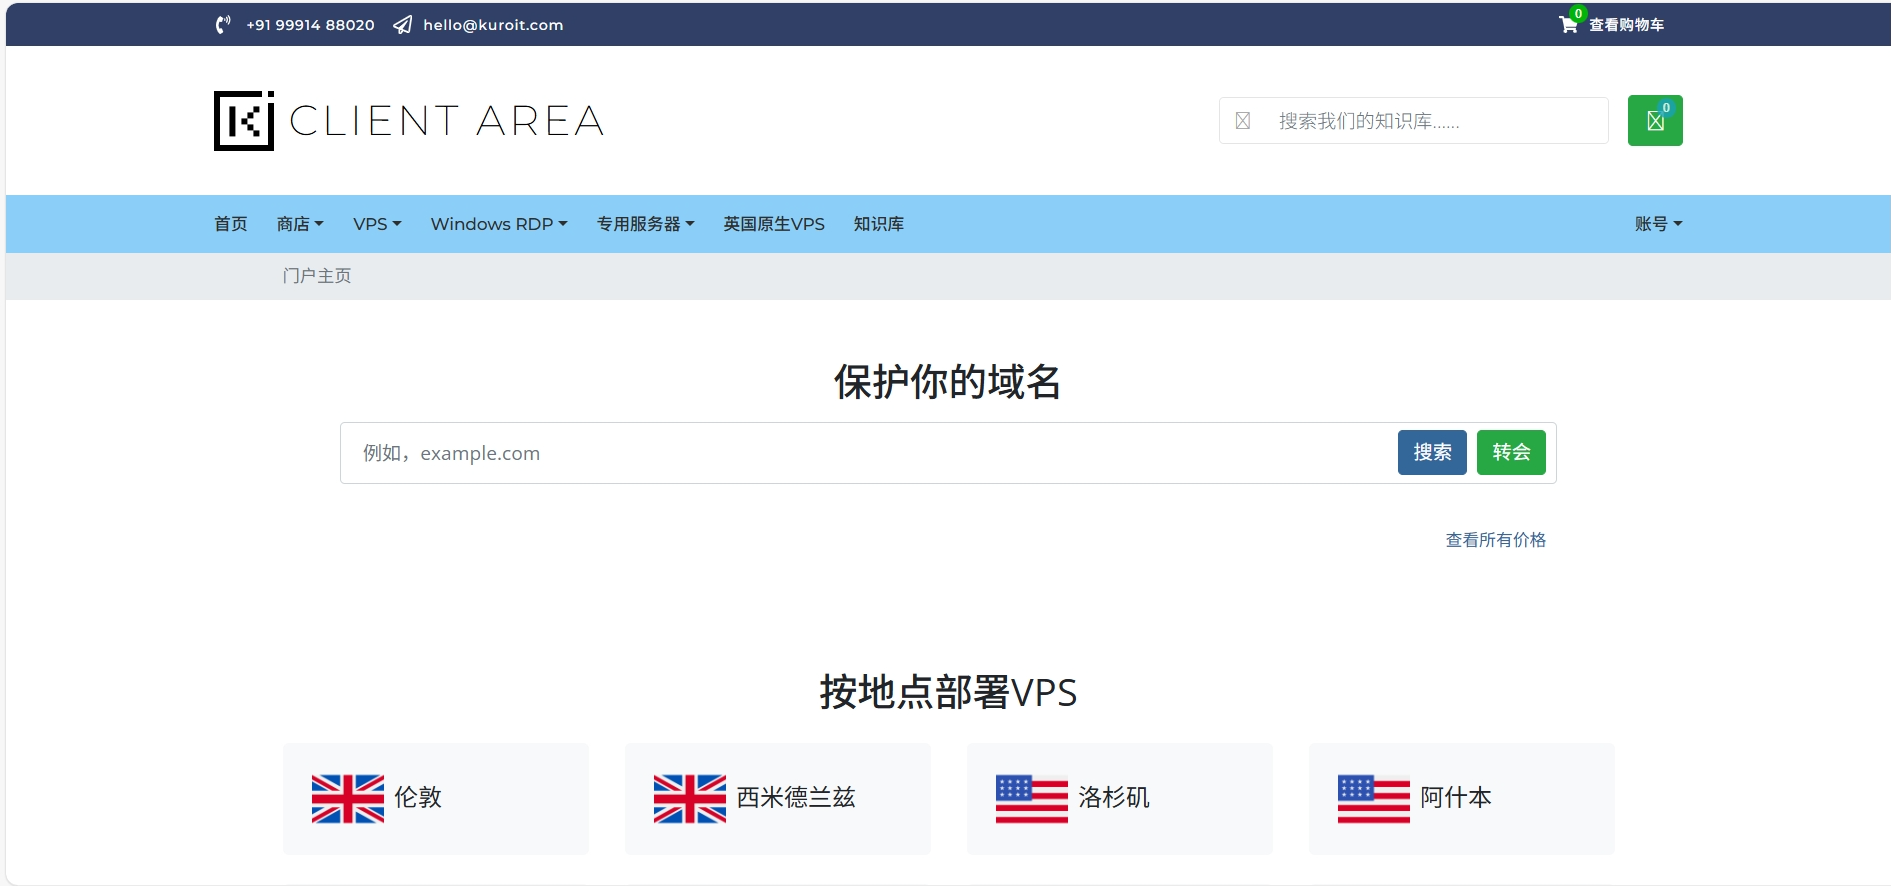Click the phone icon in top bar

223,25
